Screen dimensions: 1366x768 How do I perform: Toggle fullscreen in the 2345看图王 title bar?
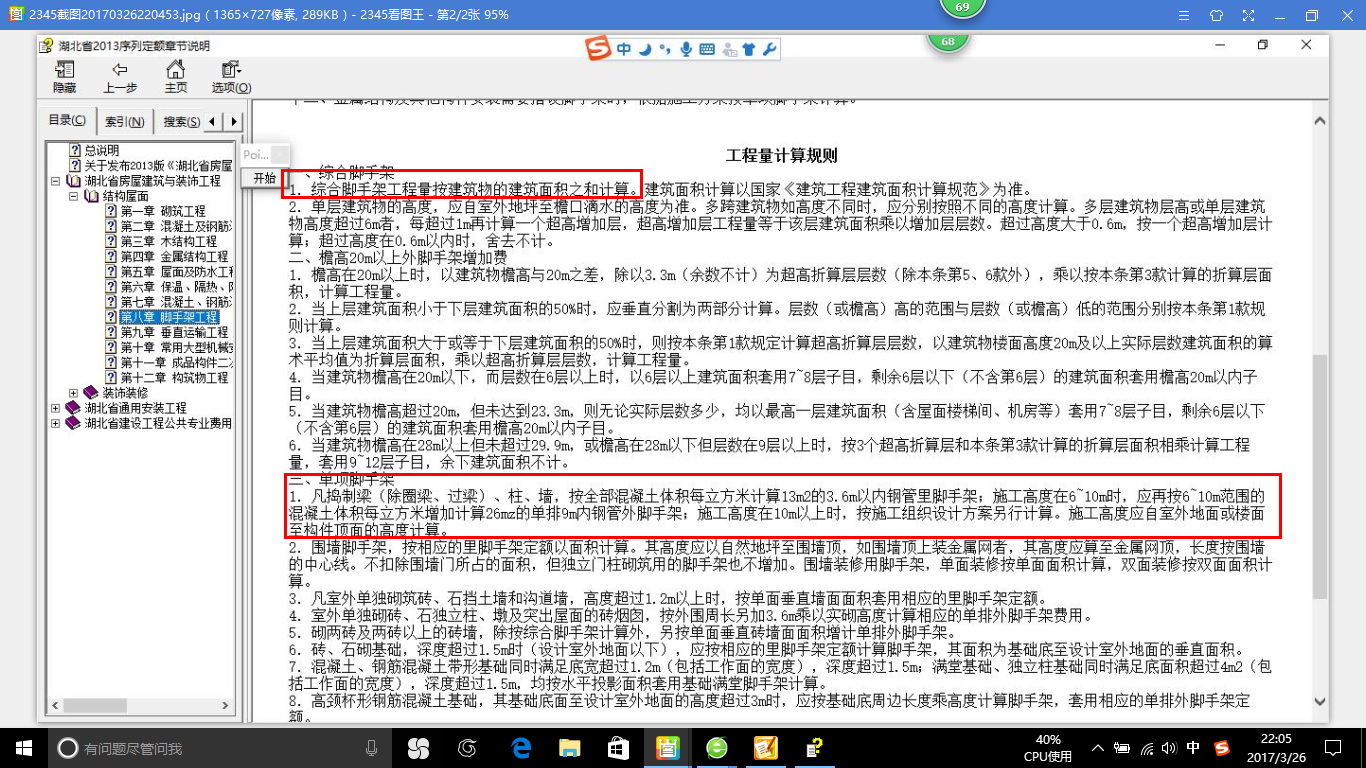coord(1247,15)
